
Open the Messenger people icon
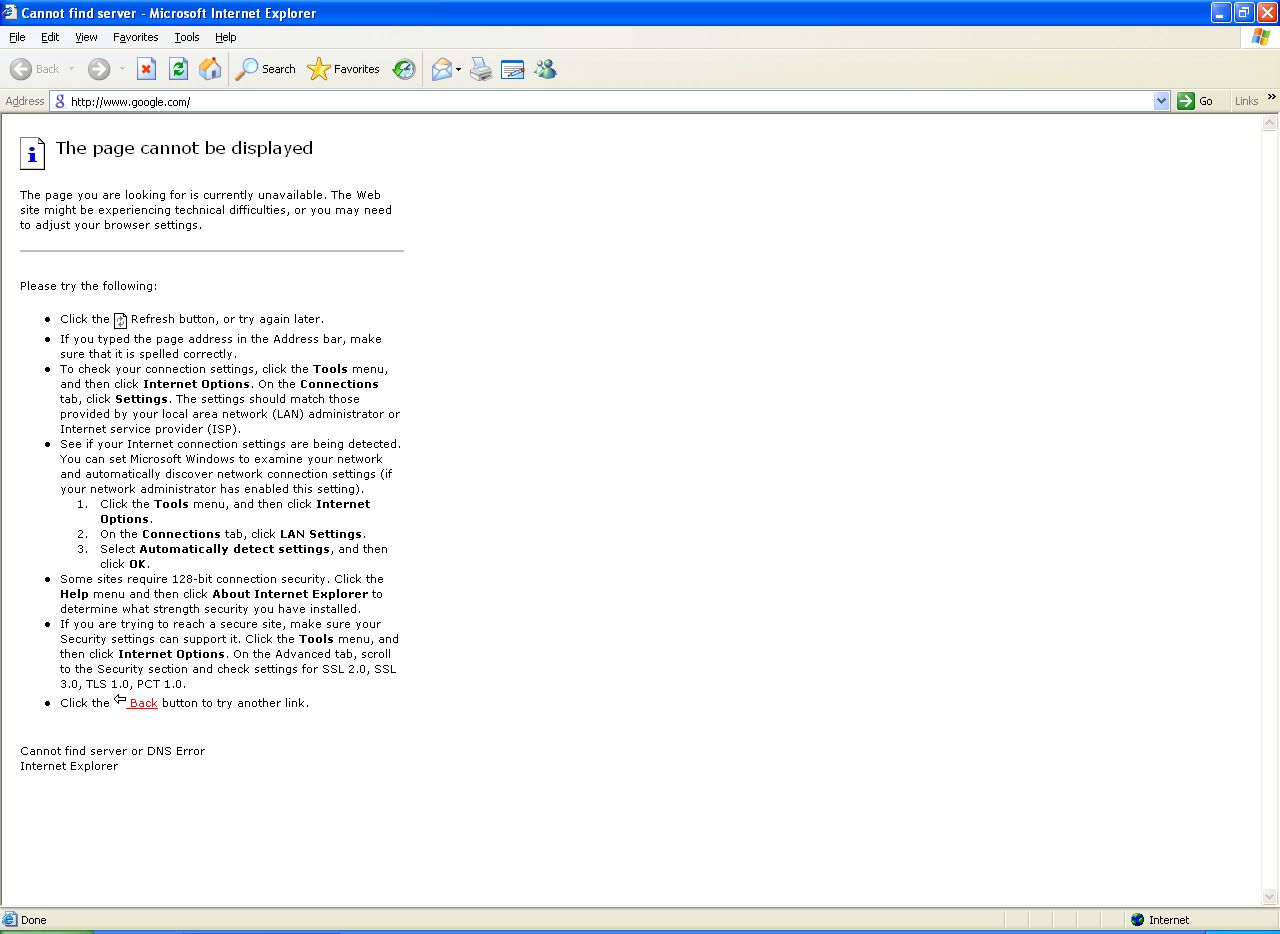pyautogui.click(x=545, y=69)
